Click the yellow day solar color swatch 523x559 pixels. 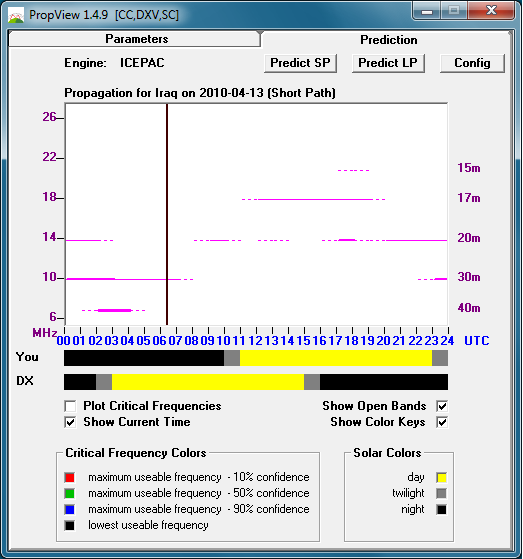coord(442,477)
